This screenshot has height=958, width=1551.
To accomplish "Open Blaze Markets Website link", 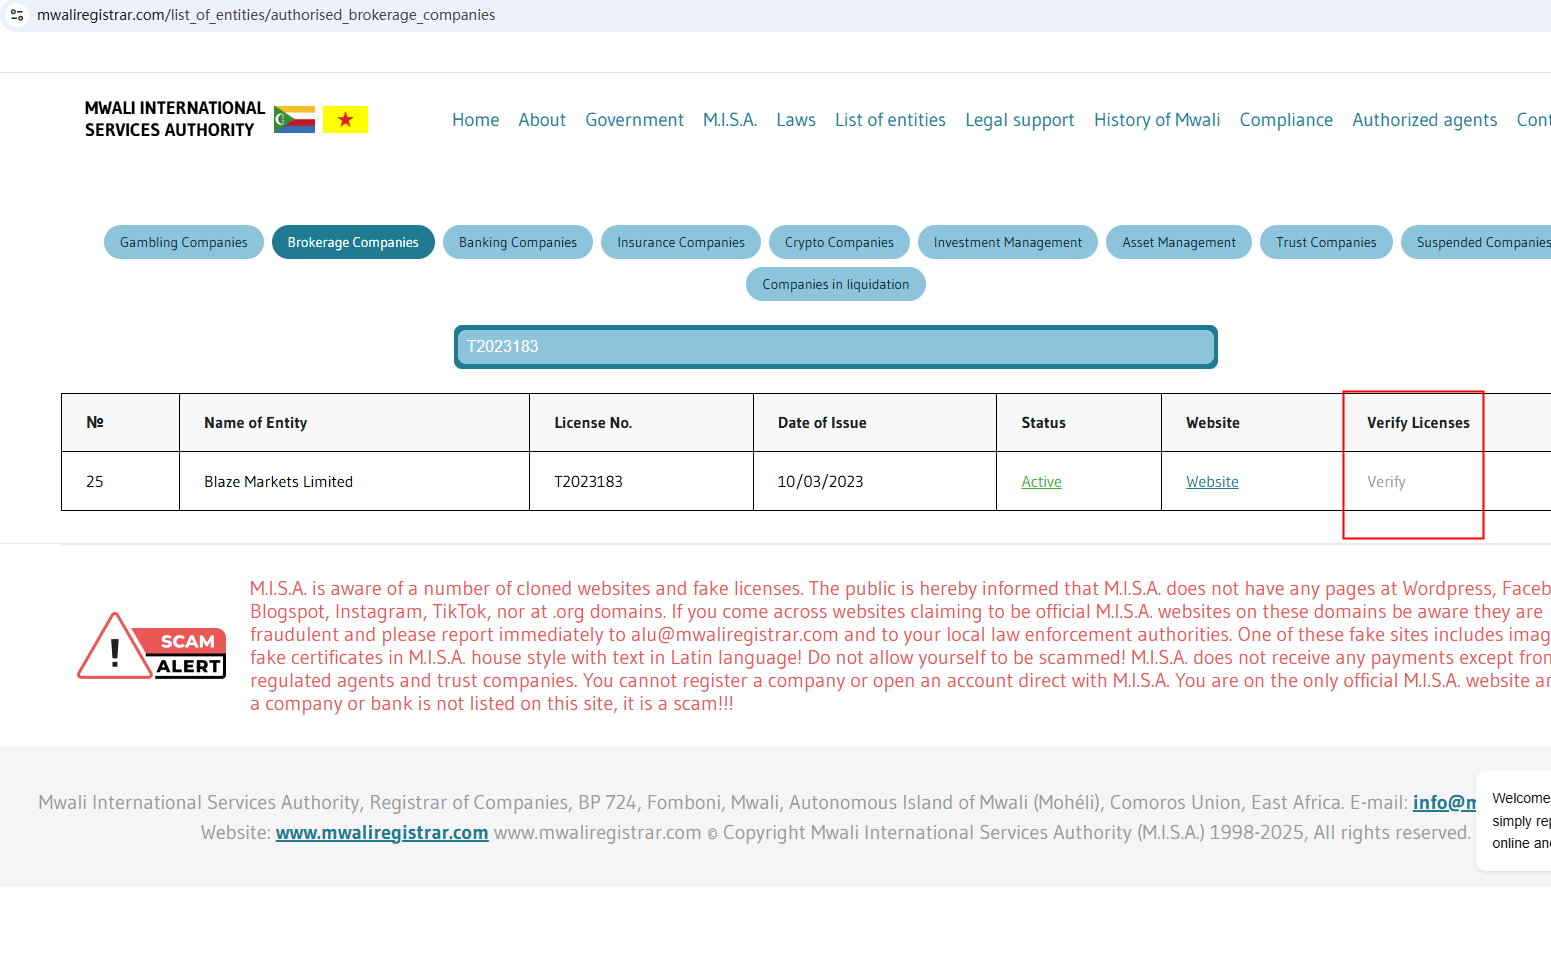I will tap(1212, 482).
